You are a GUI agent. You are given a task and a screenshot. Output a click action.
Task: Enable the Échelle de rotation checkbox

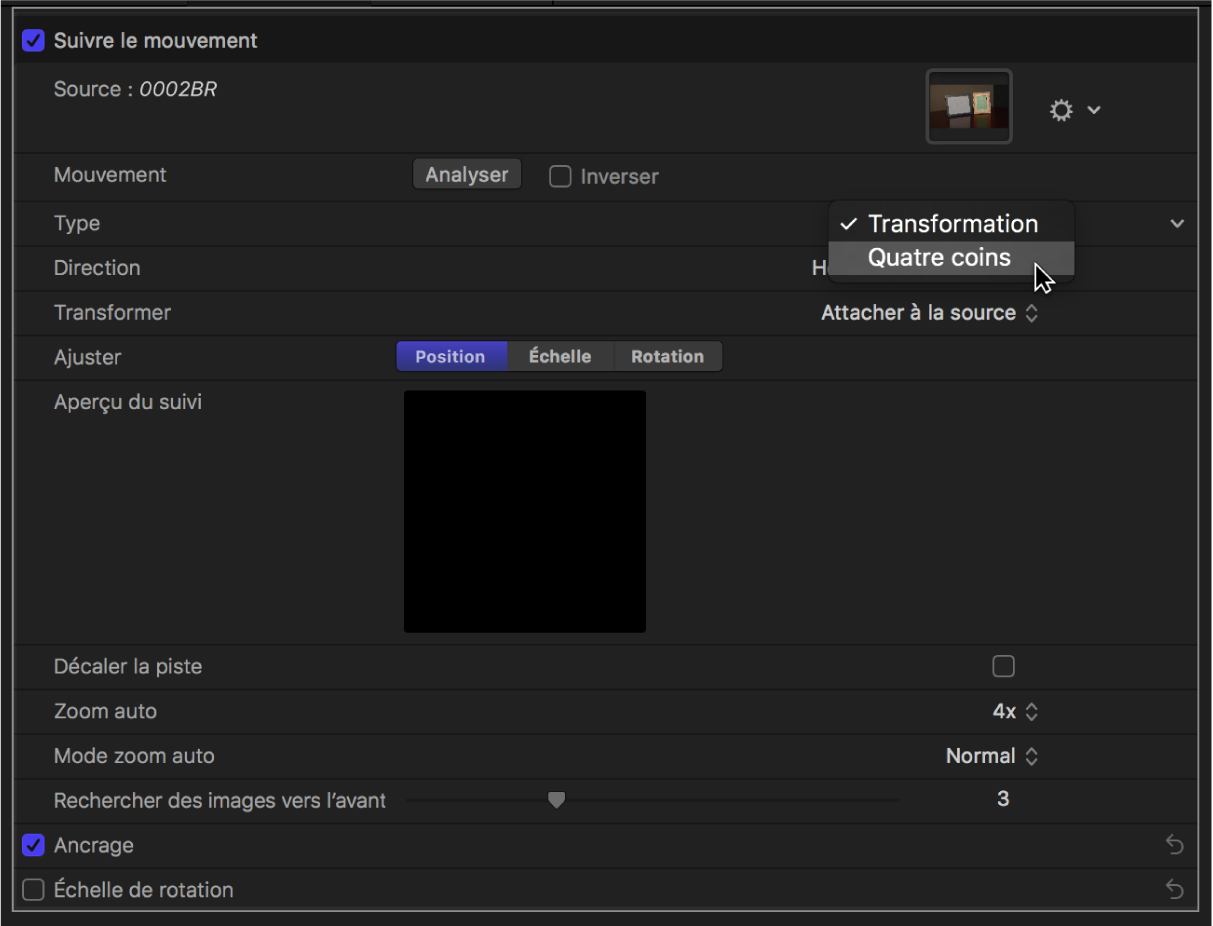click(x=34, y=890)
